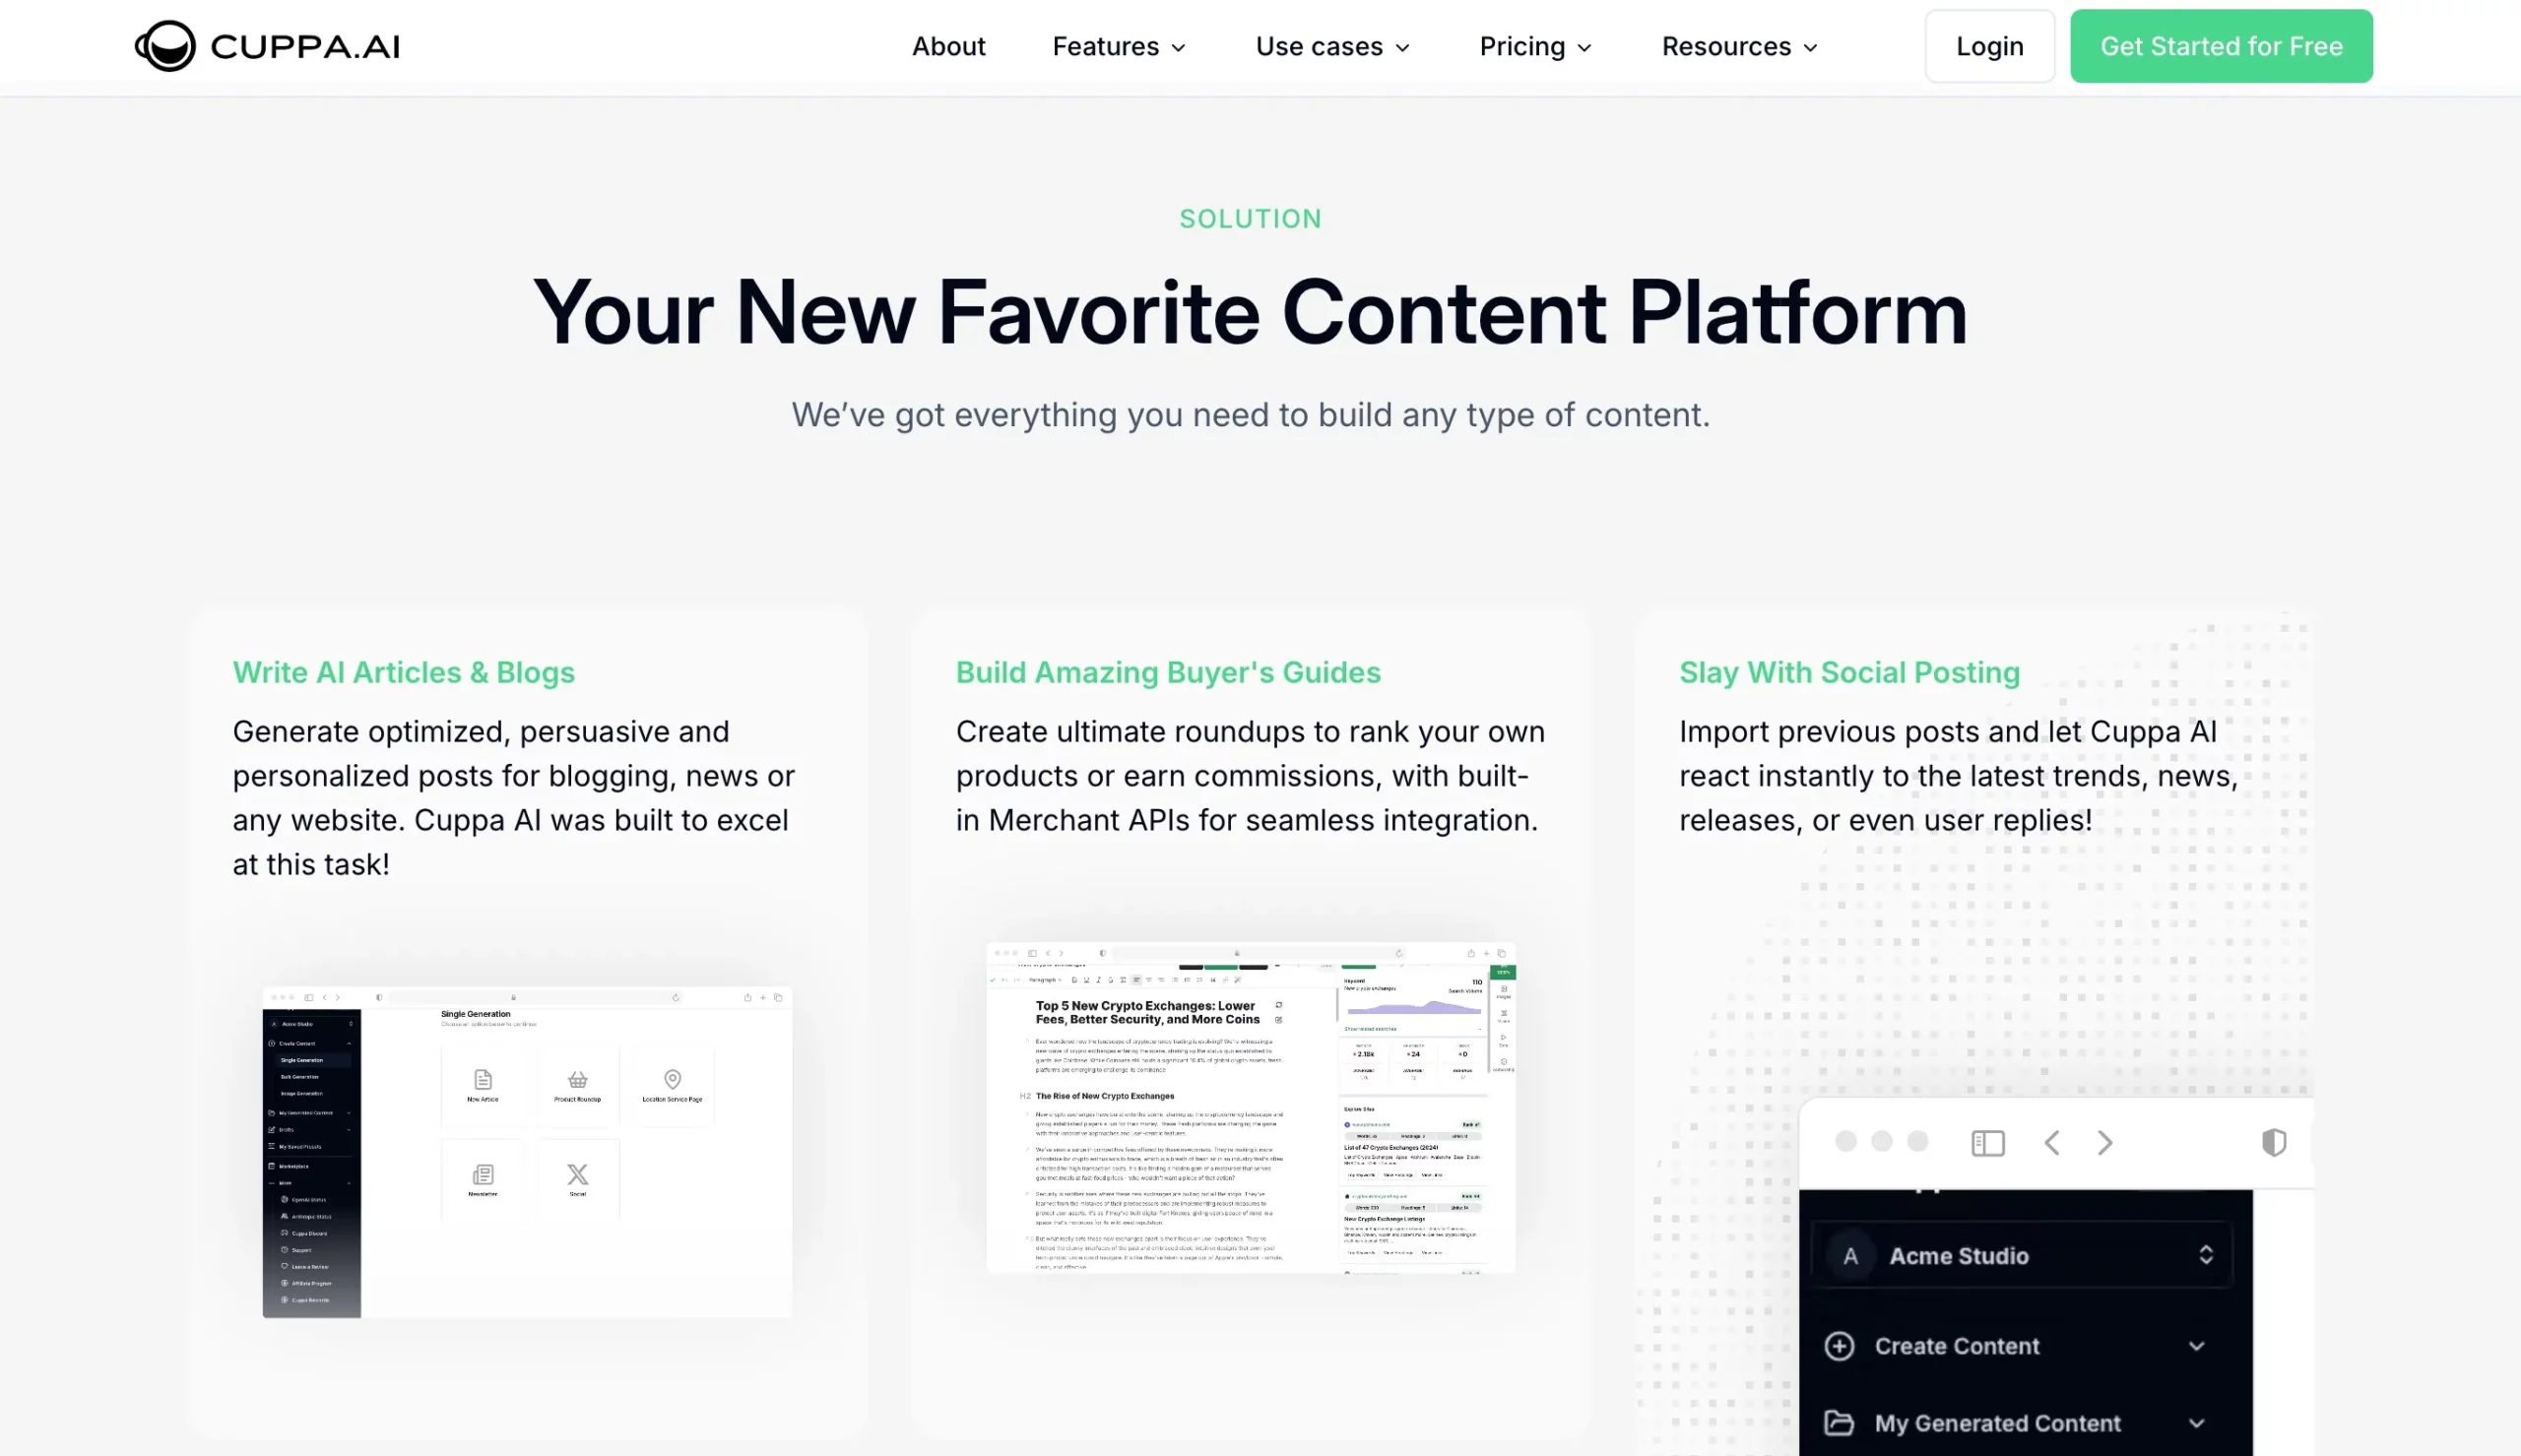Click the shield/security icon in toolbar
The width and height of the screenshot is (2521, 1456).
[x=2273, y=1142]
